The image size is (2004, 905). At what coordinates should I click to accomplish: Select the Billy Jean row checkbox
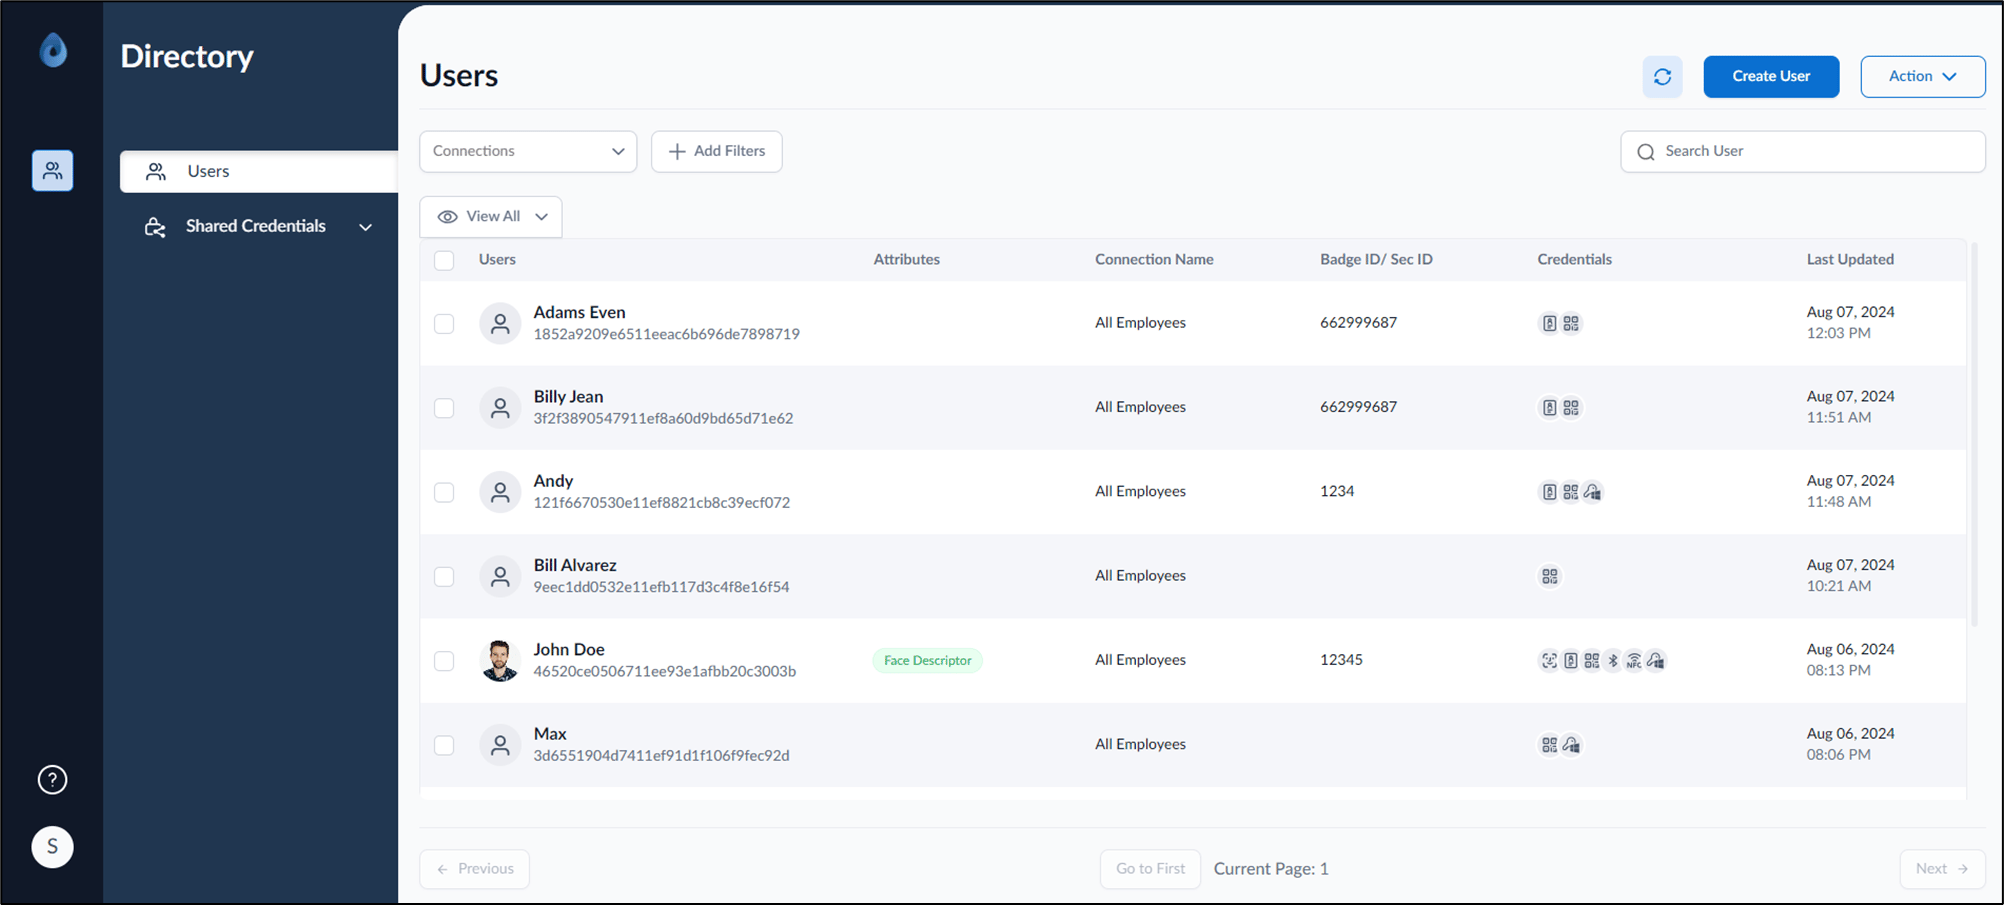444,408
